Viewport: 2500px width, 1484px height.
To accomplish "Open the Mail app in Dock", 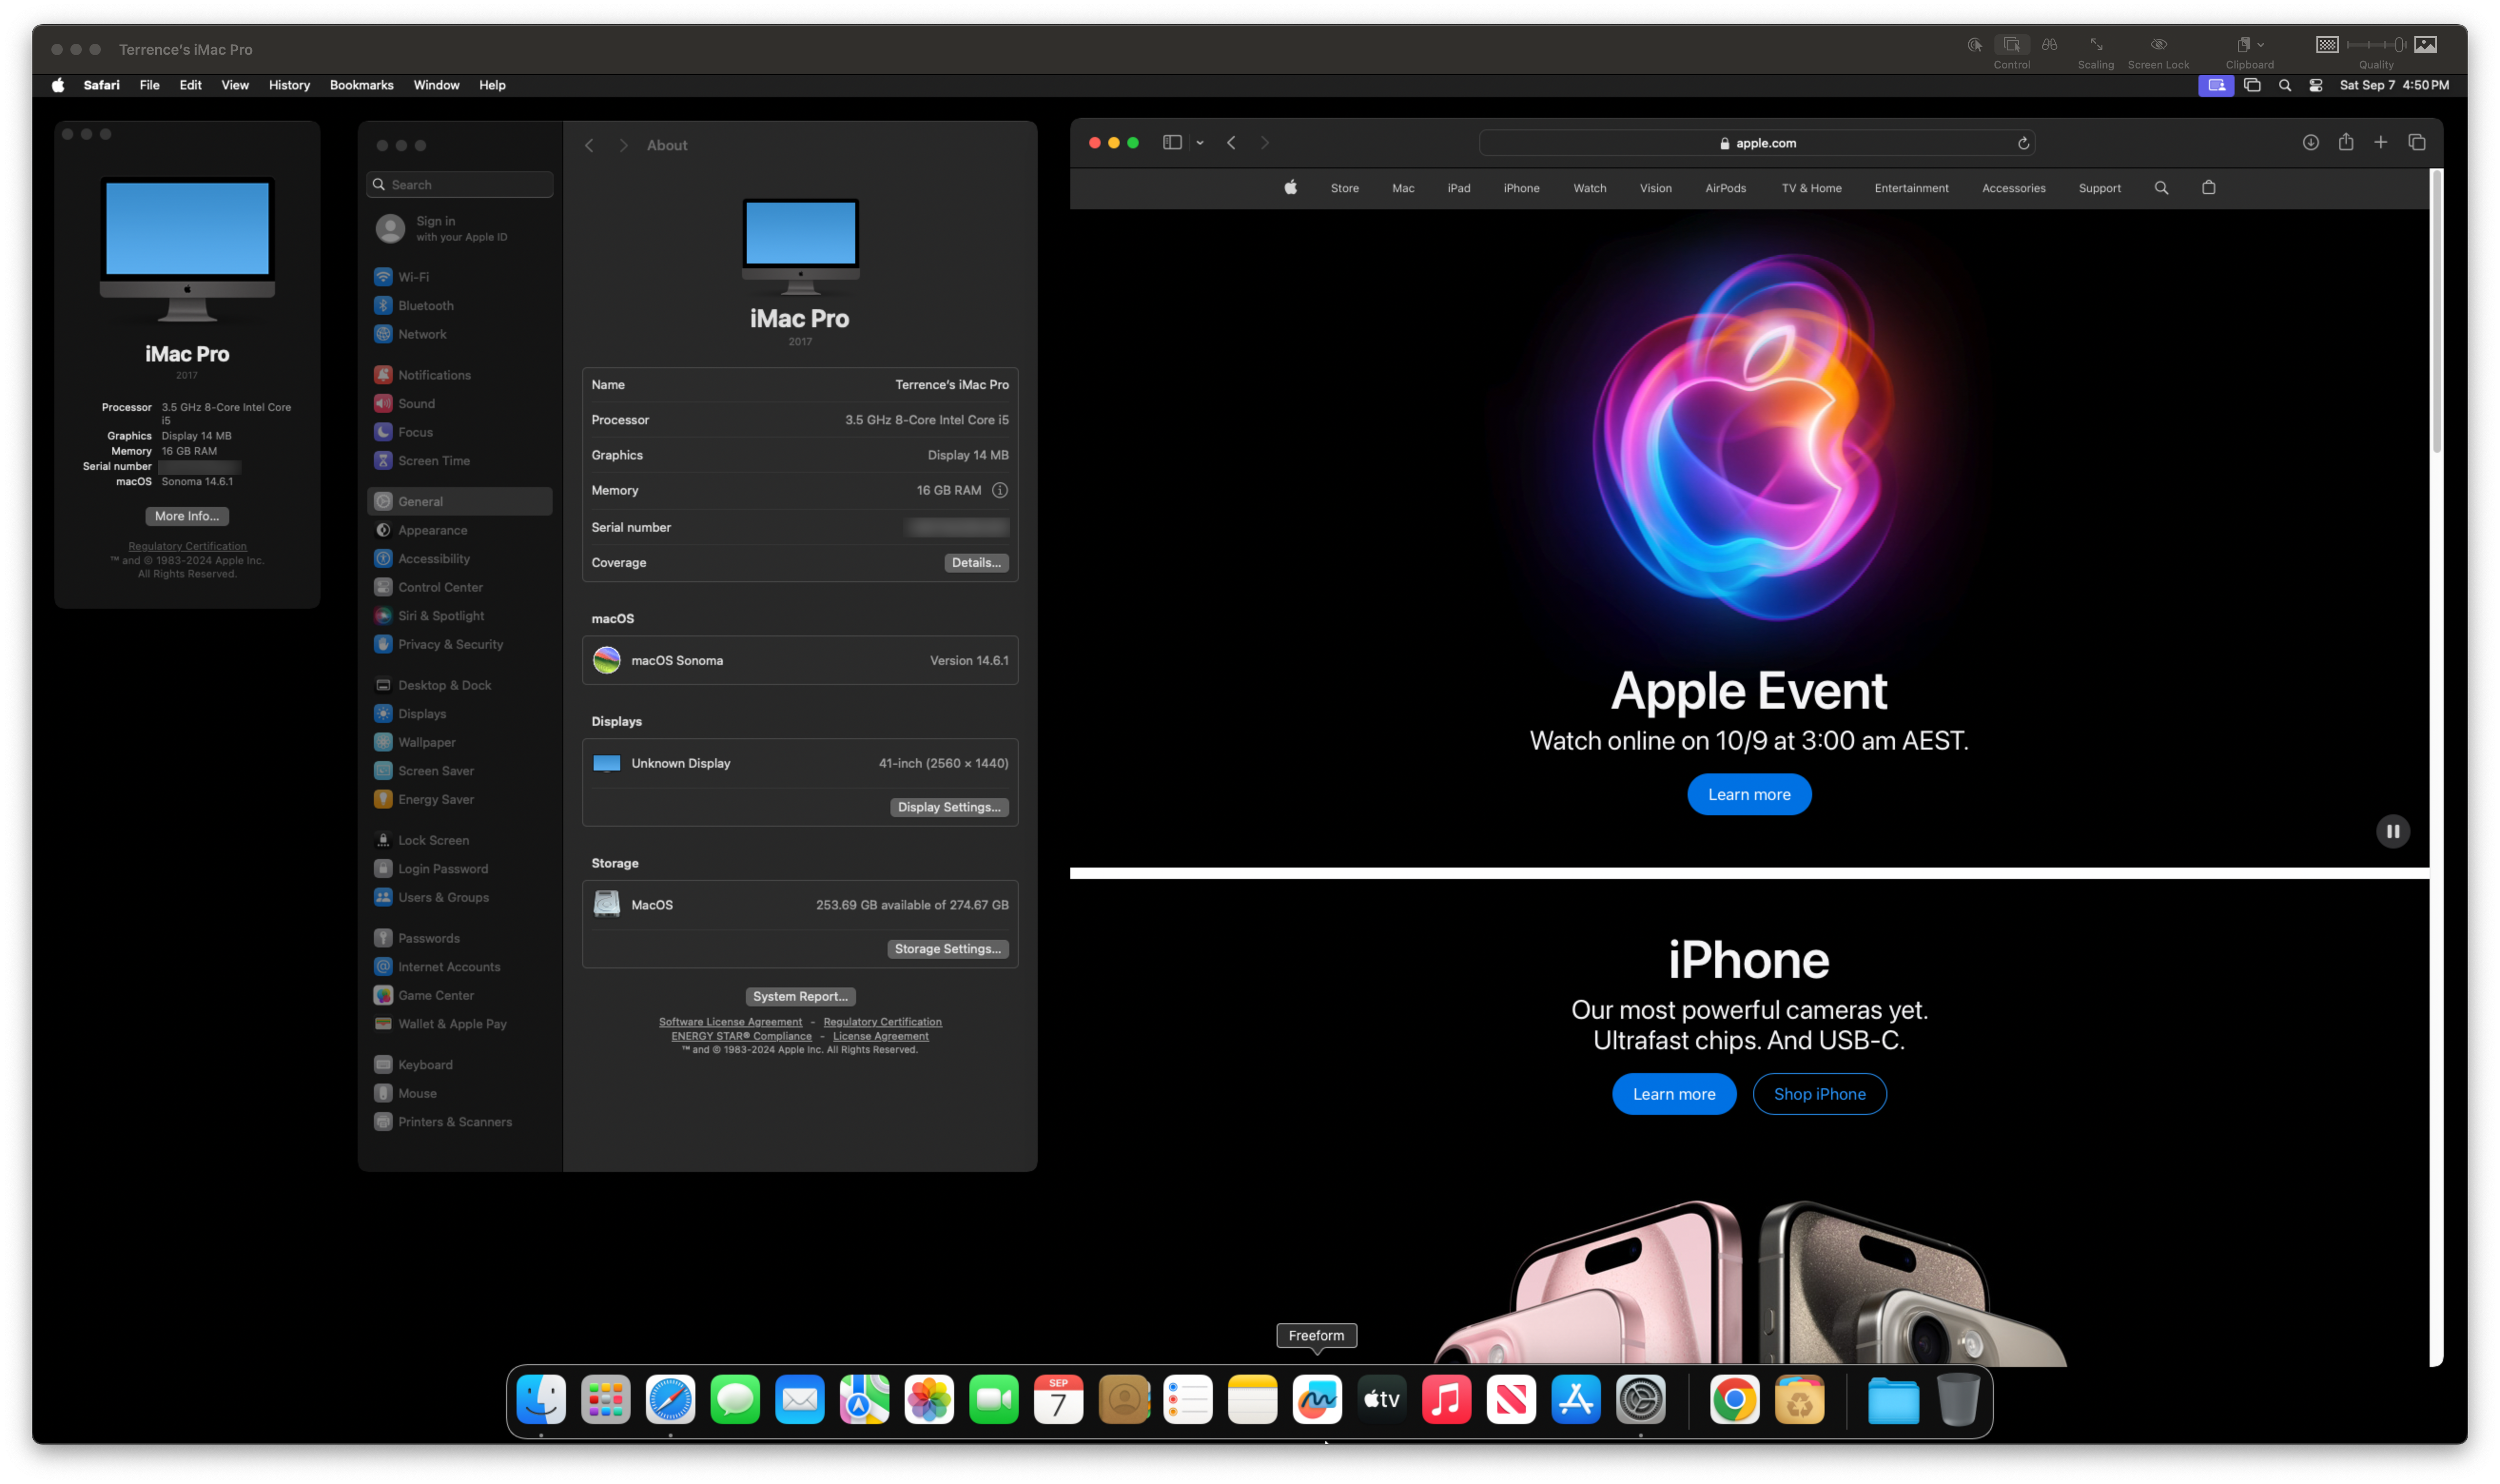I will [x=800, y=1400].
